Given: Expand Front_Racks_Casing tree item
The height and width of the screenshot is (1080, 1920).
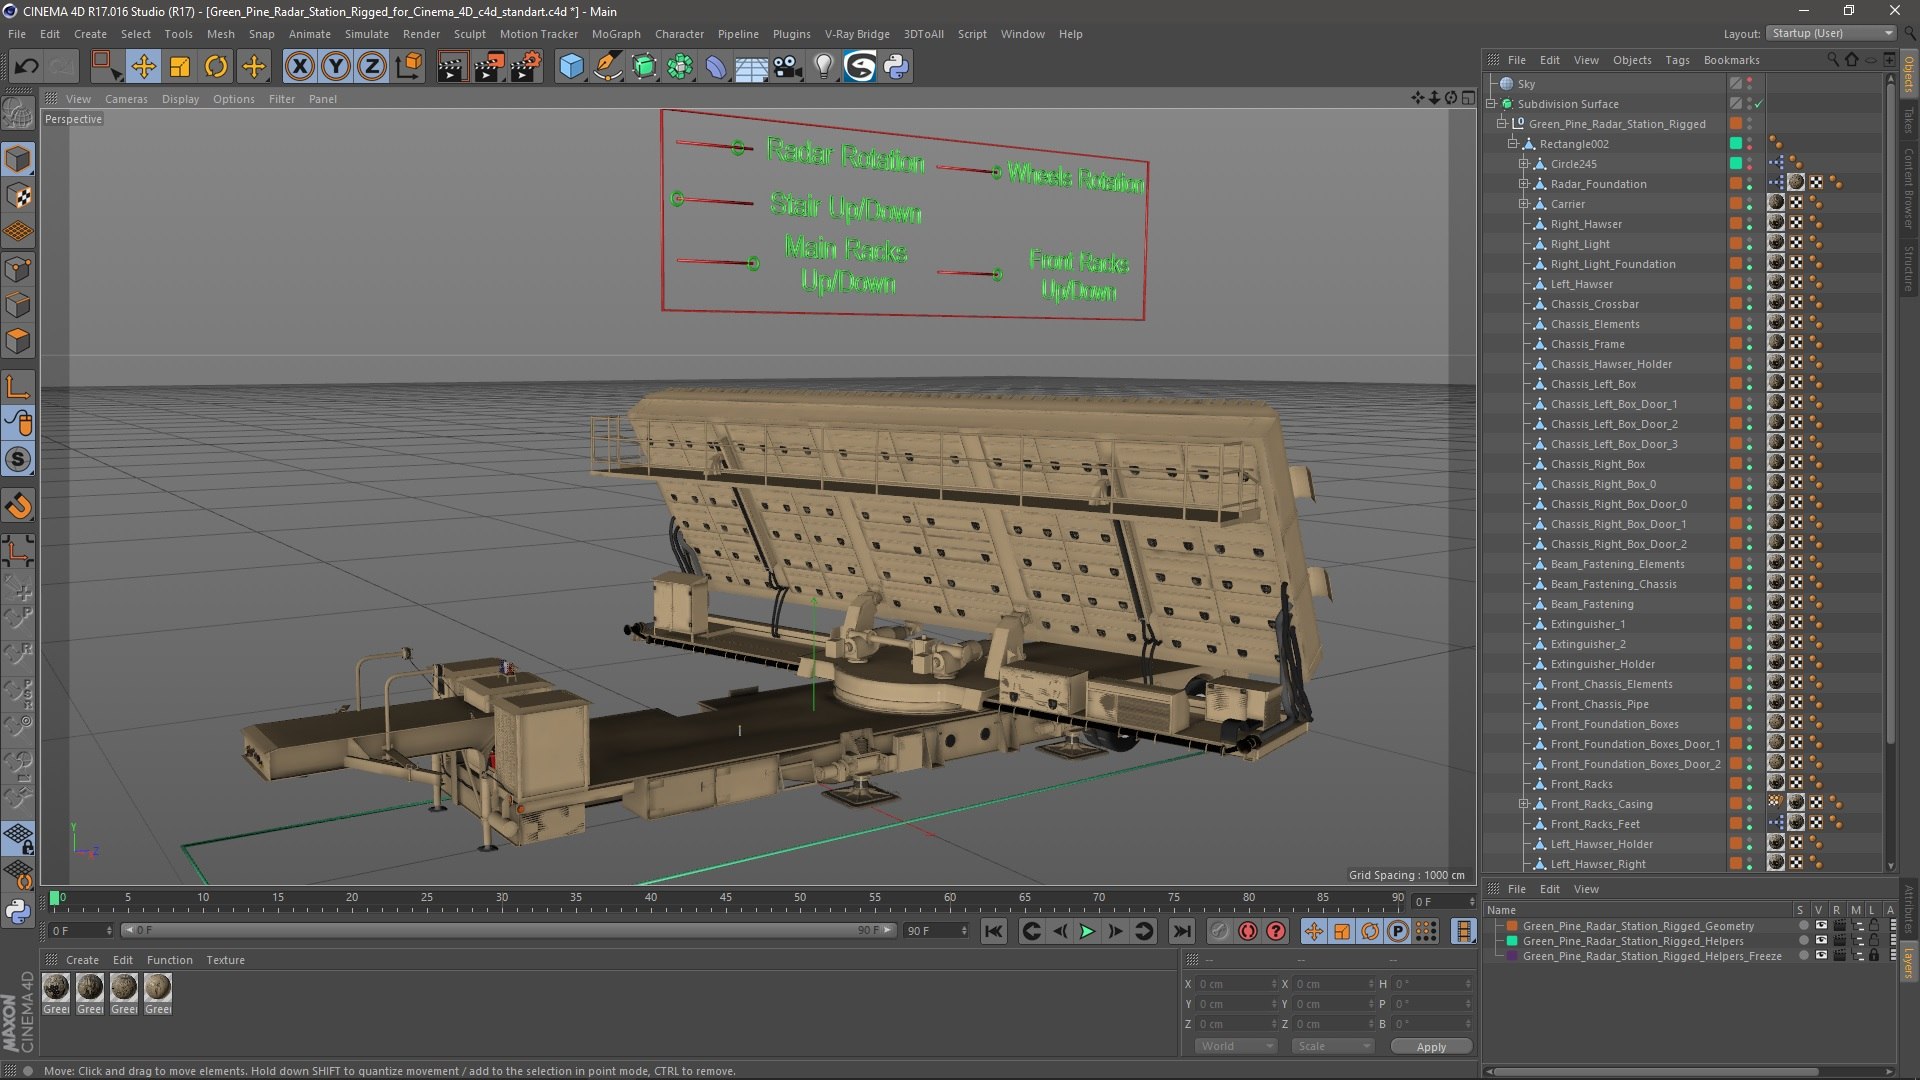Looking at the screenshot, I should pyautogui.click(x=1523, y=804).
